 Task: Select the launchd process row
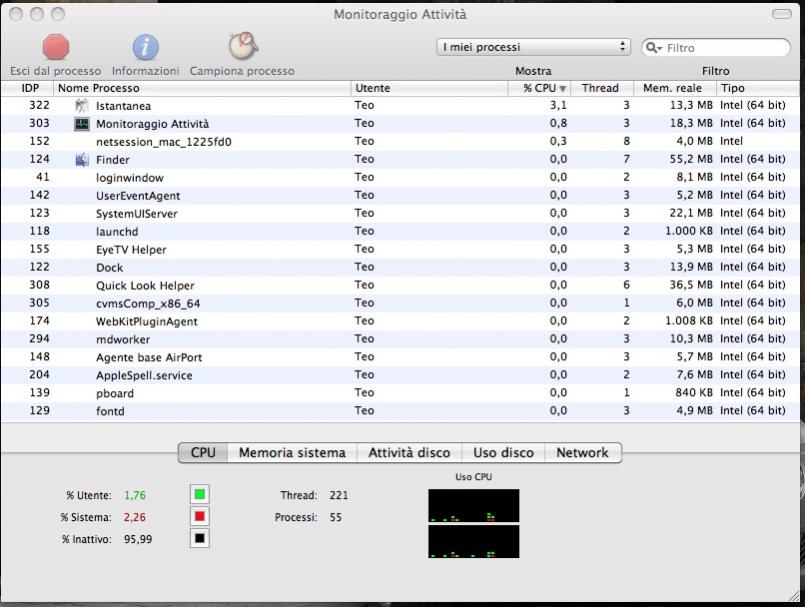click(400, 232)
